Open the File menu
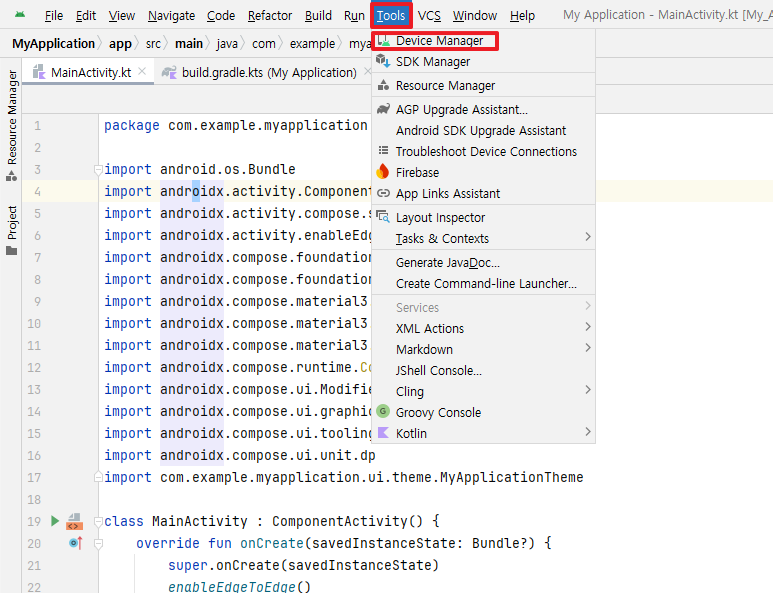This screenshot has width=773, height=593. tap(54, 16)
